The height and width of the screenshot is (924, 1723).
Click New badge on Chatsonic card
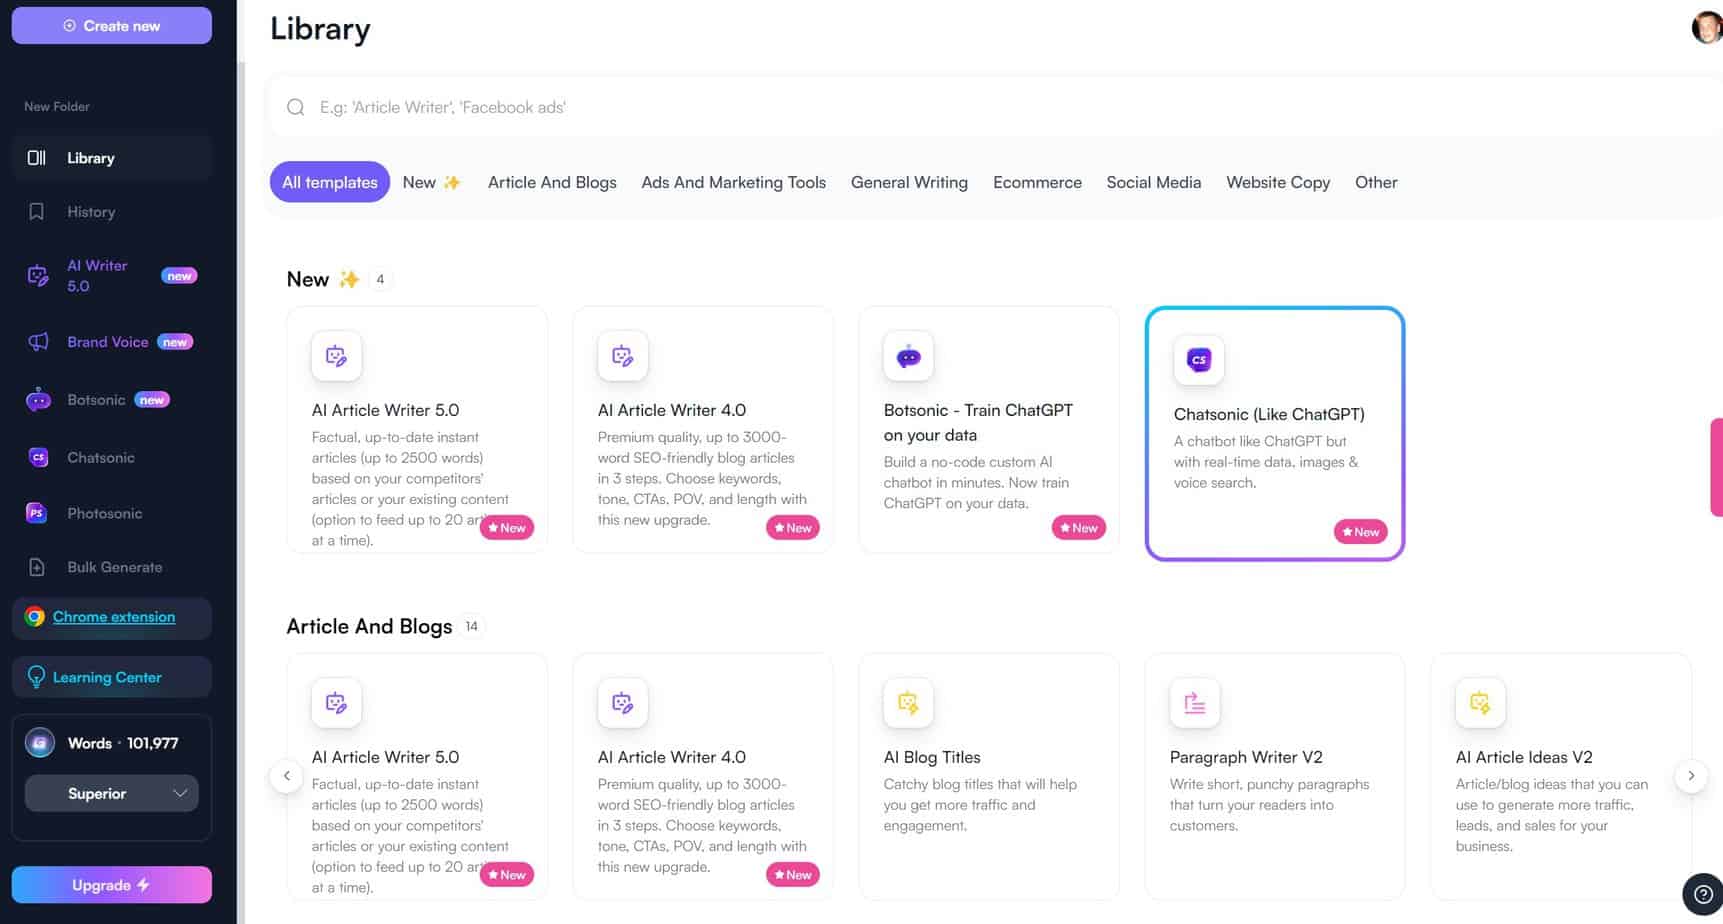click(x=1360, y=532)
